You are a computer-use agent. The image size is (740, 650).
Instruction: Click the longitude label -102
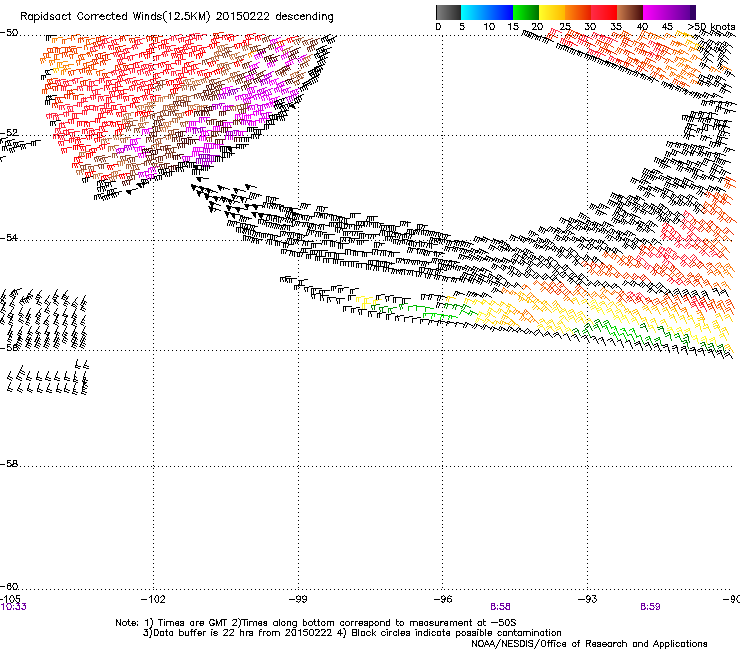coord(153,599)
